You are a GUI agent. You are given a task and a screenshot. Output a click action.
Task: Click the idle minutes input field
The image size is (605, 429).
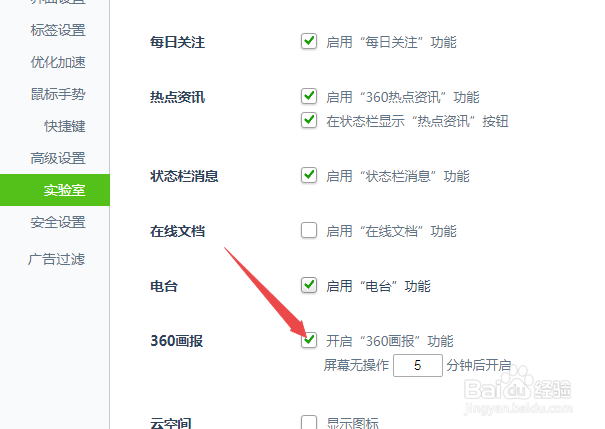(417, 365)
